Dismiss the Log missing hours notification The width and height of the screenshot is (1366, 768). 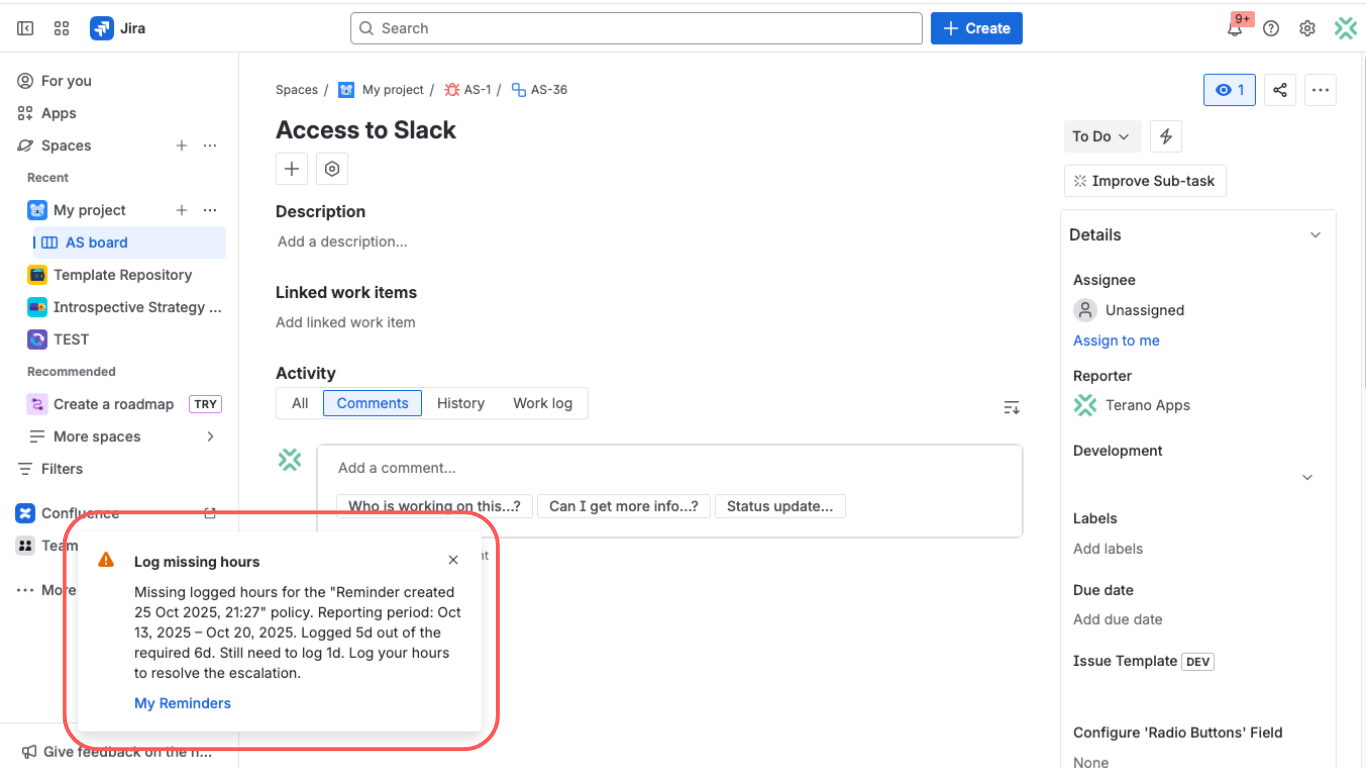coord(453,560)
